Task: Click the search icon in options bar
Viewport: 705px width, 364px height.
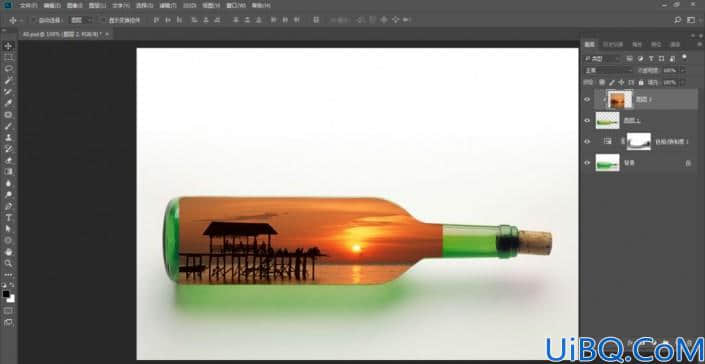Action: [x=678, y=20]
